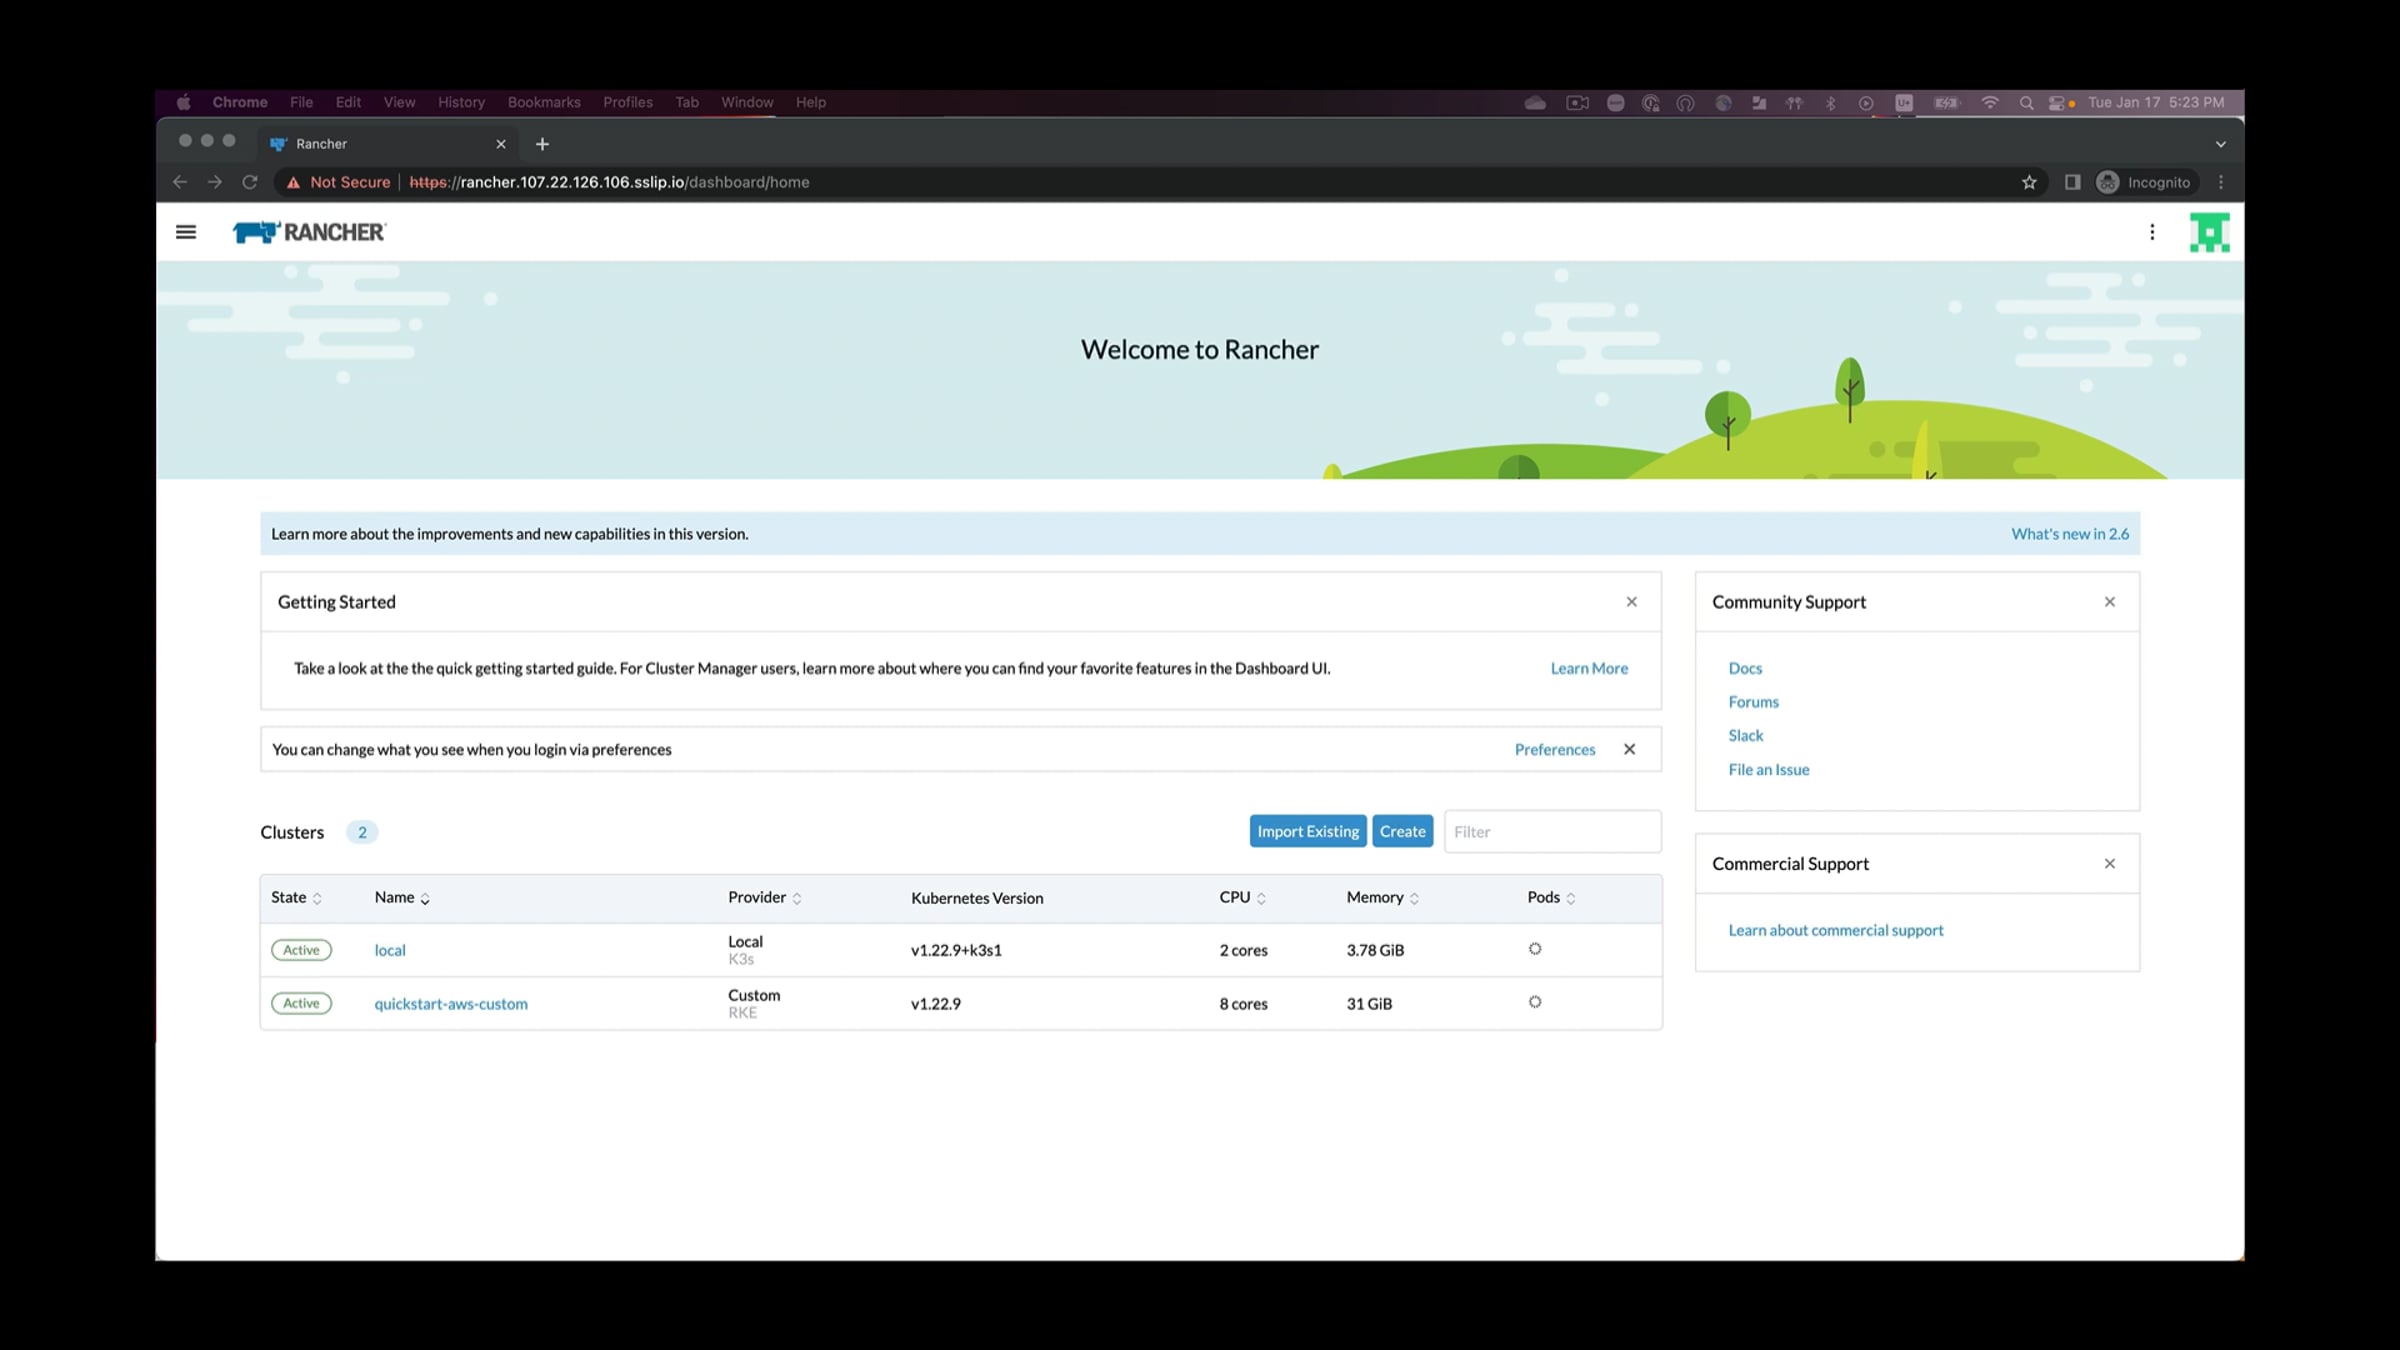This screenshot has width=2400, height=1350.
Task: Open macOS Spotlight search
Action: click(x=2026, y=102)
